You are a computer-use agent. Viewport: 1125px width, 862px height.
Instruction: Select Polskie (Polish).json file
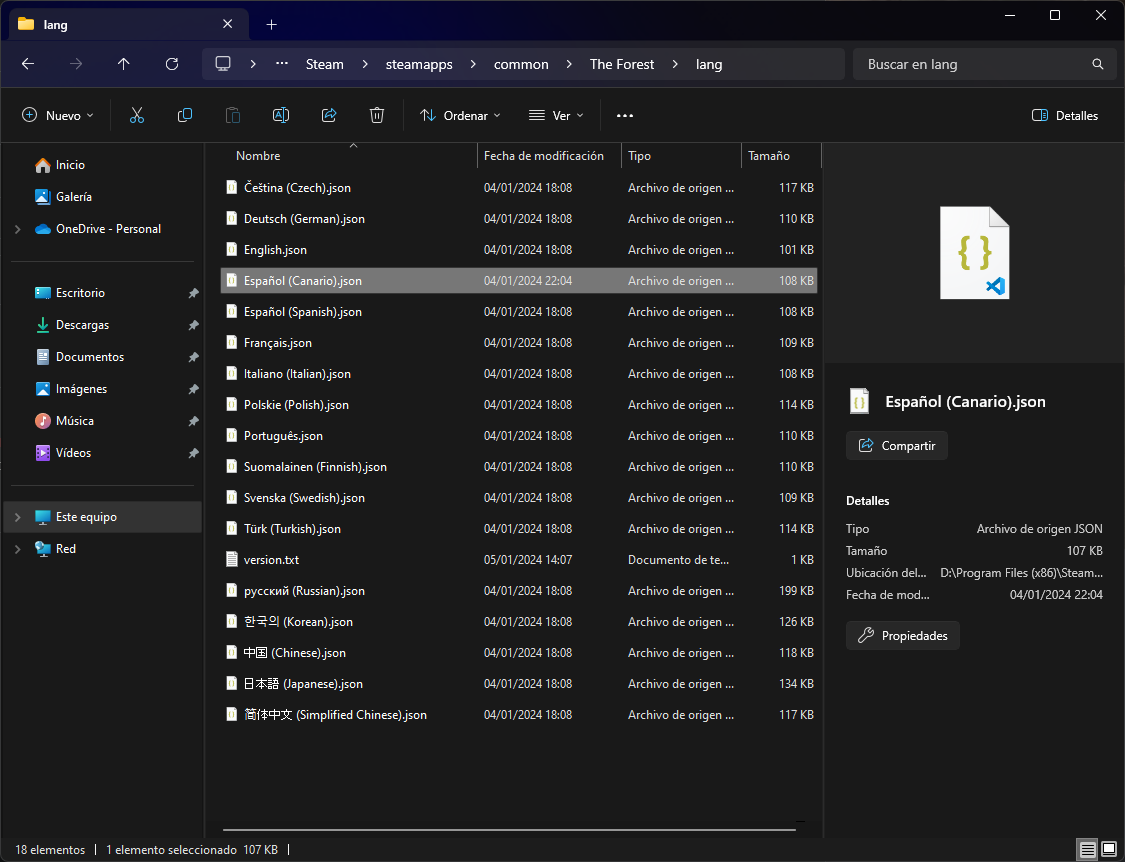[x=519, y=405]
